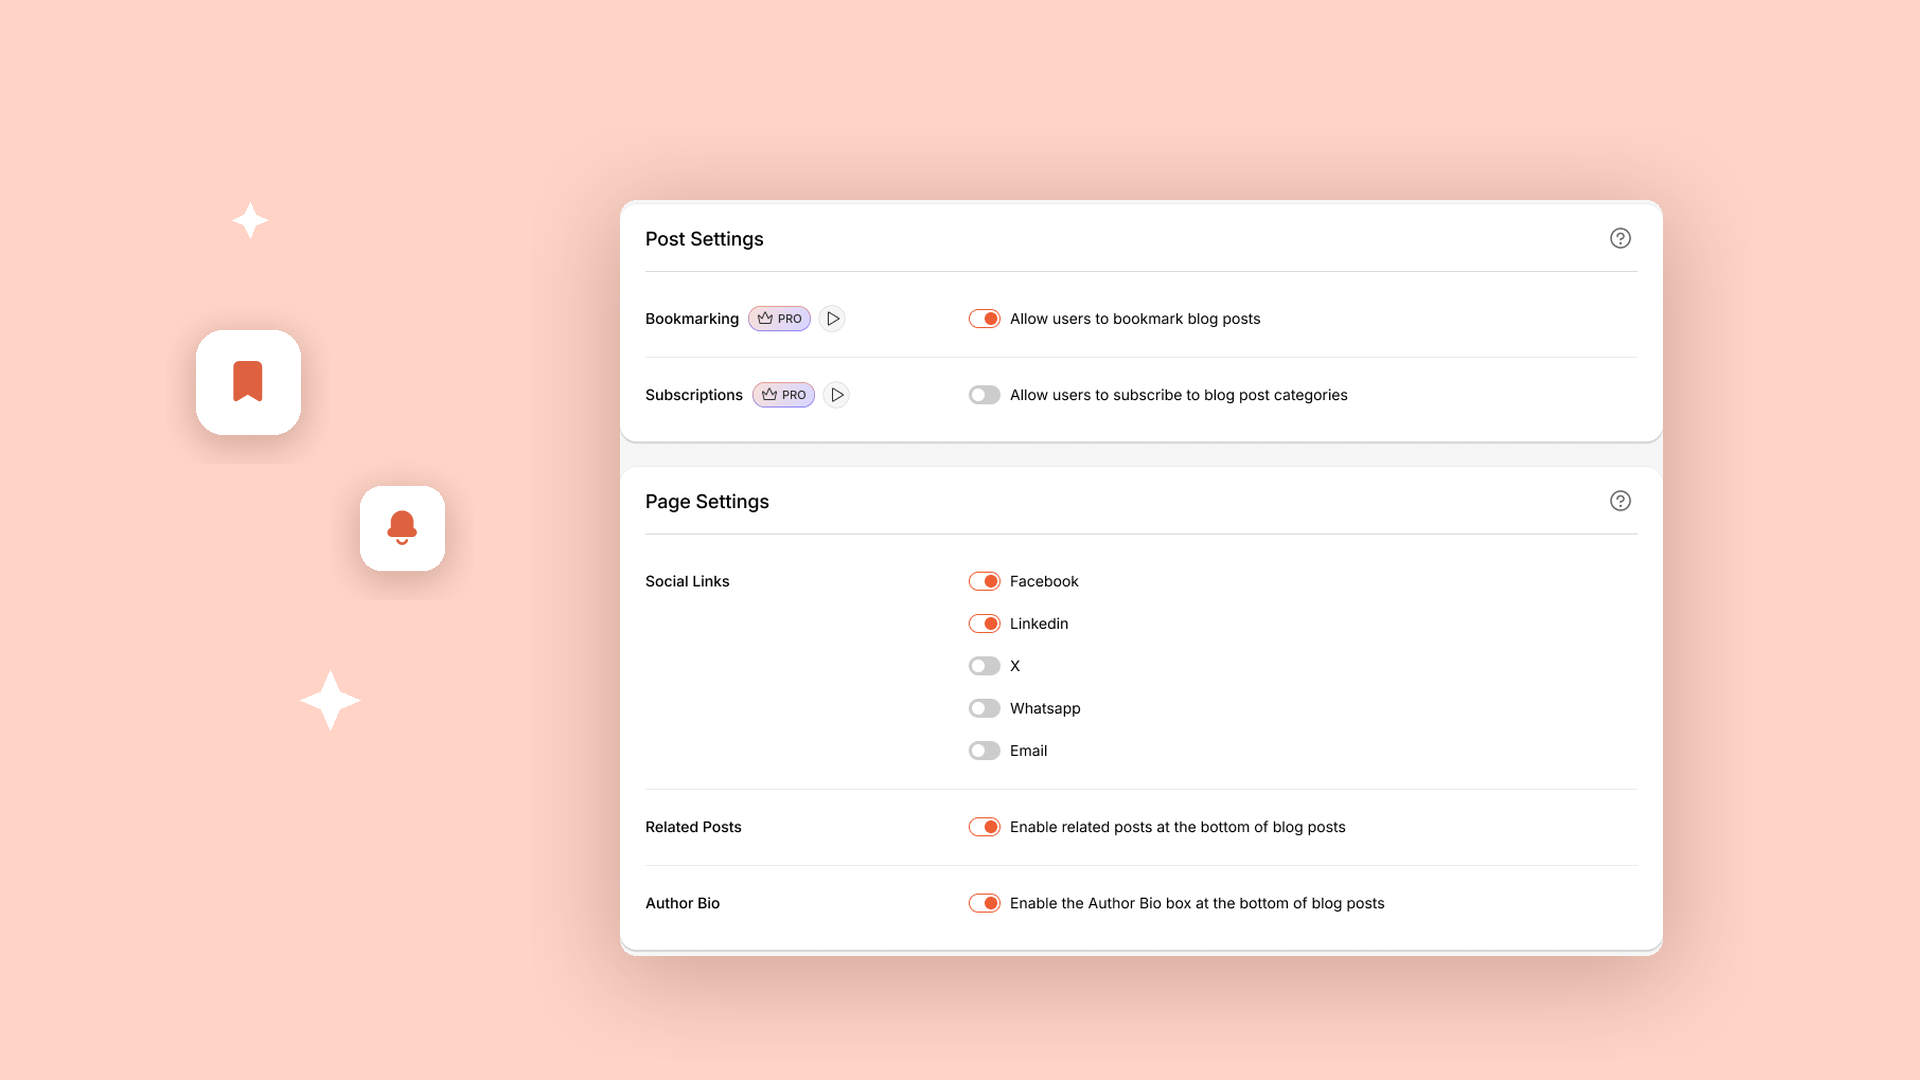Open the Page Settings help icon

coord(1620,501)
